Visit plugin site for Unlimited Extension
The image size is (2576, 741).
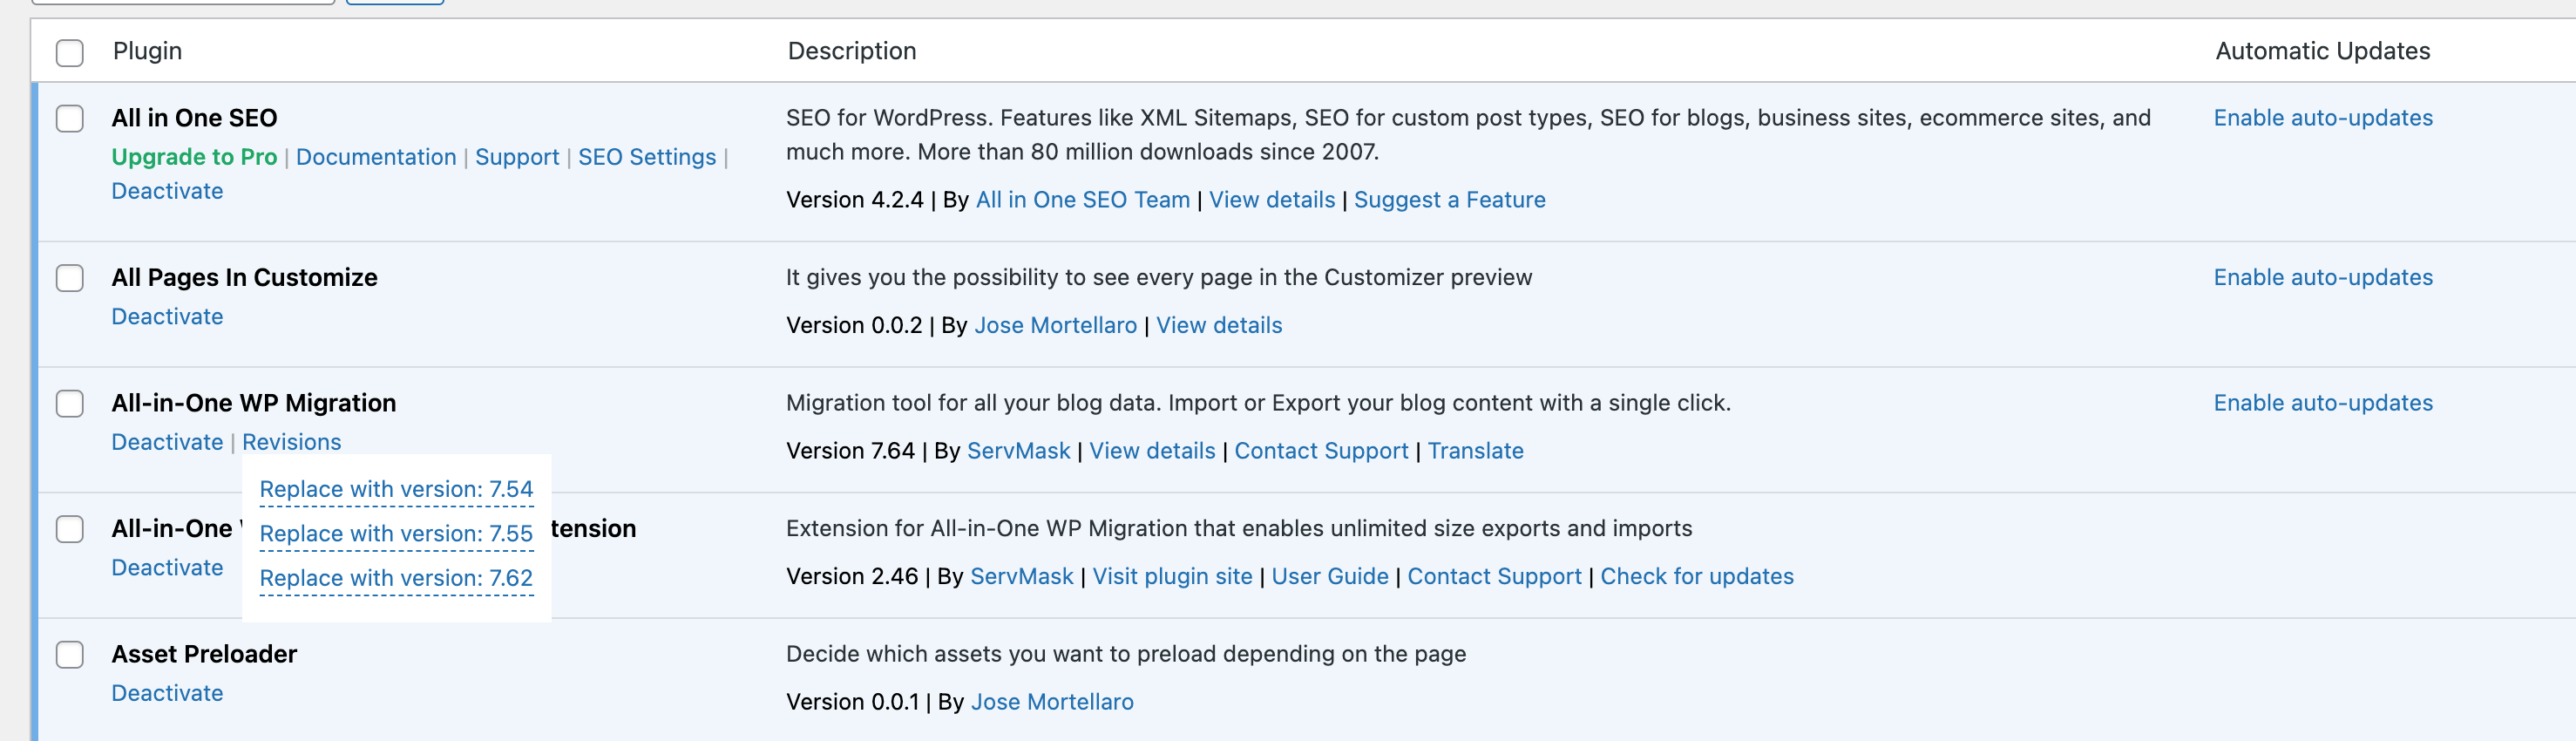pyautogui.click(x=1172, y=576)
